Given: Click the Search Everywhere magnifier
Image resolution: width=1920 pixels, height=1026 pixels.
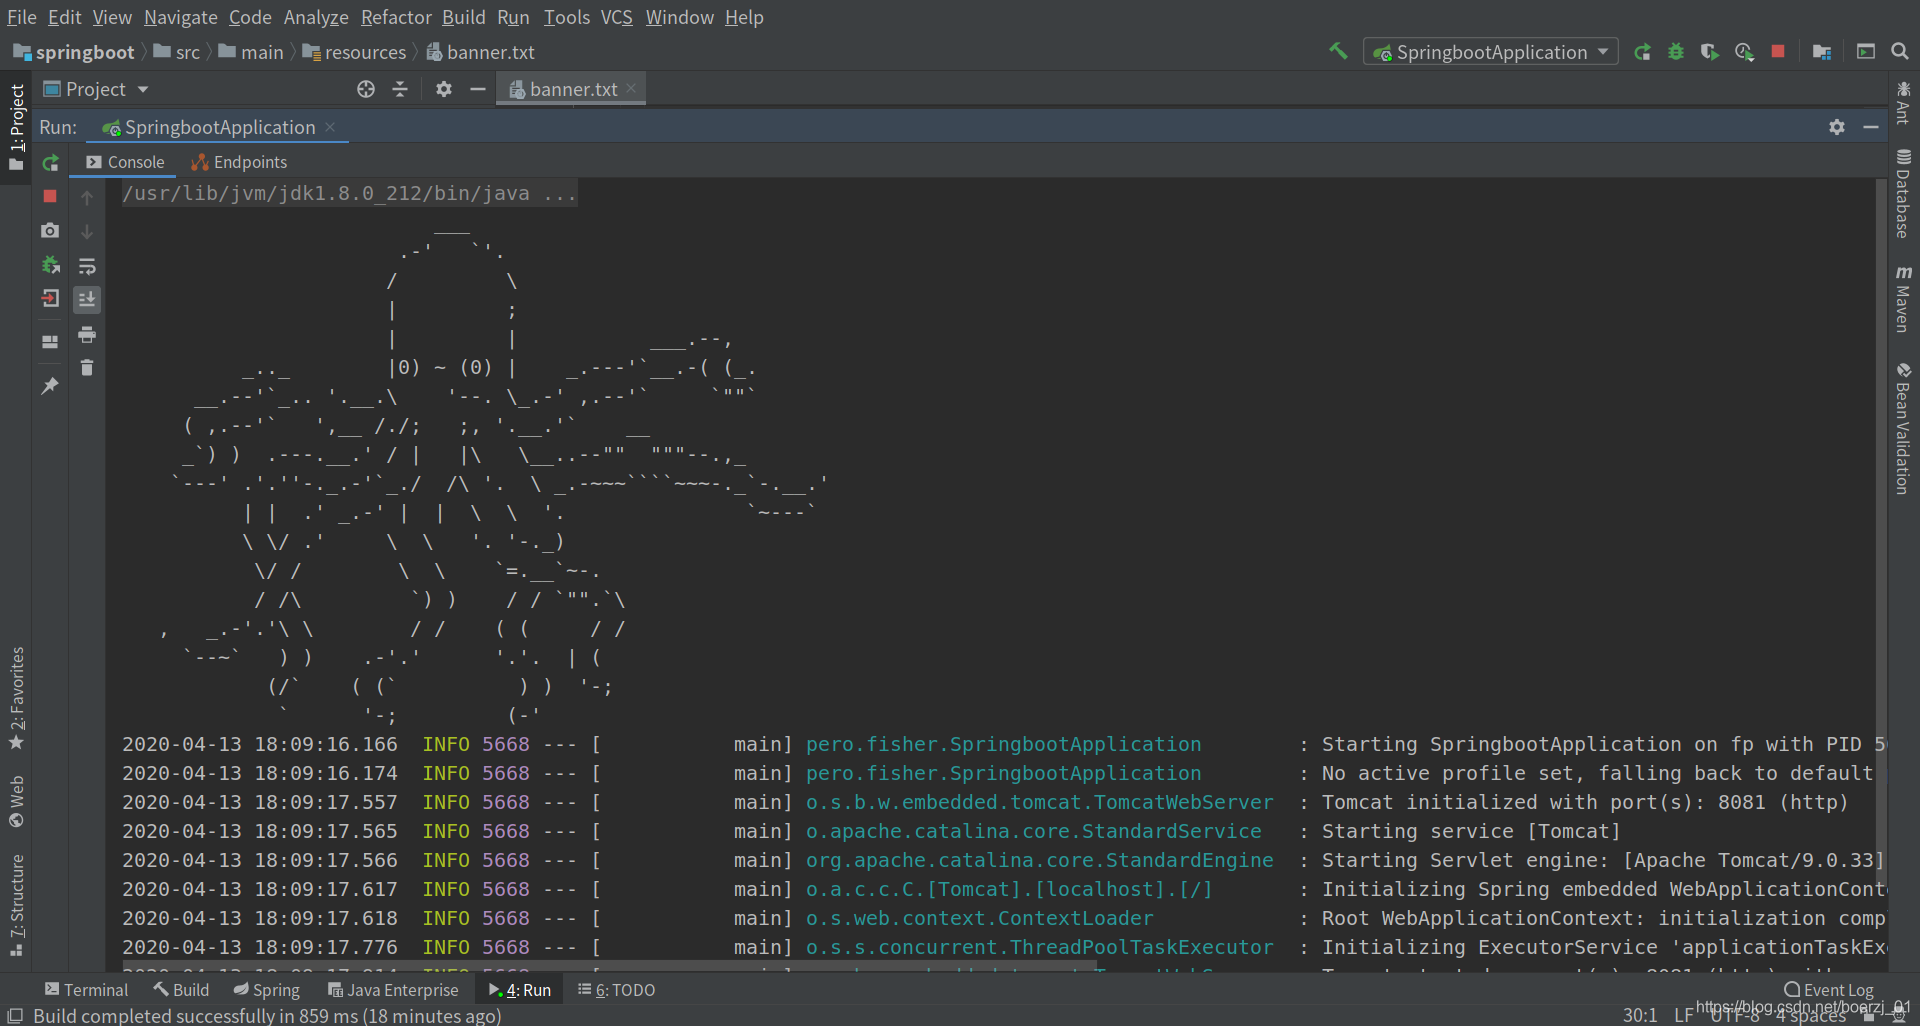Looking at the screenshot, I should tap(1900, 51).
